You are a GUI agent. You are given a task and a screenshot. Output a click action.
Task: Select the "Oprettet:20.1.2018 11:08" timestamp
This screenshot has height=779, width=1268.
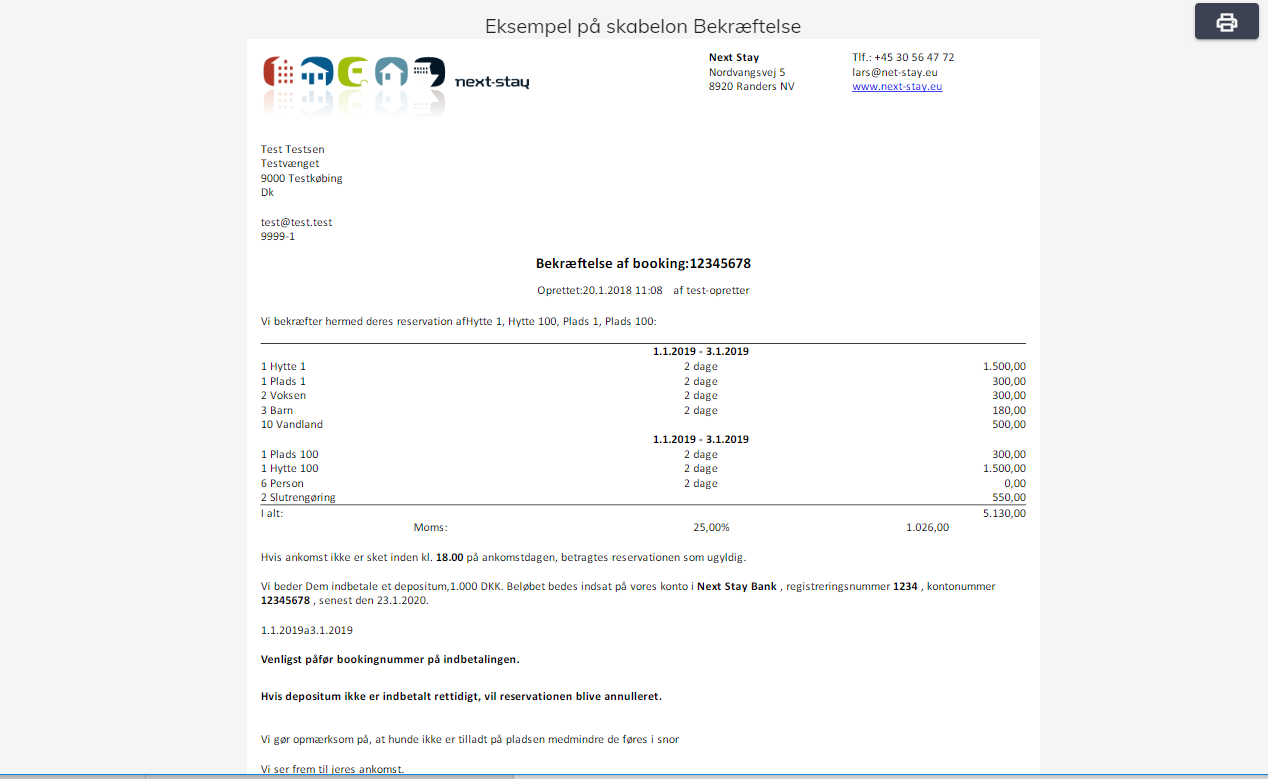[600, 291]
